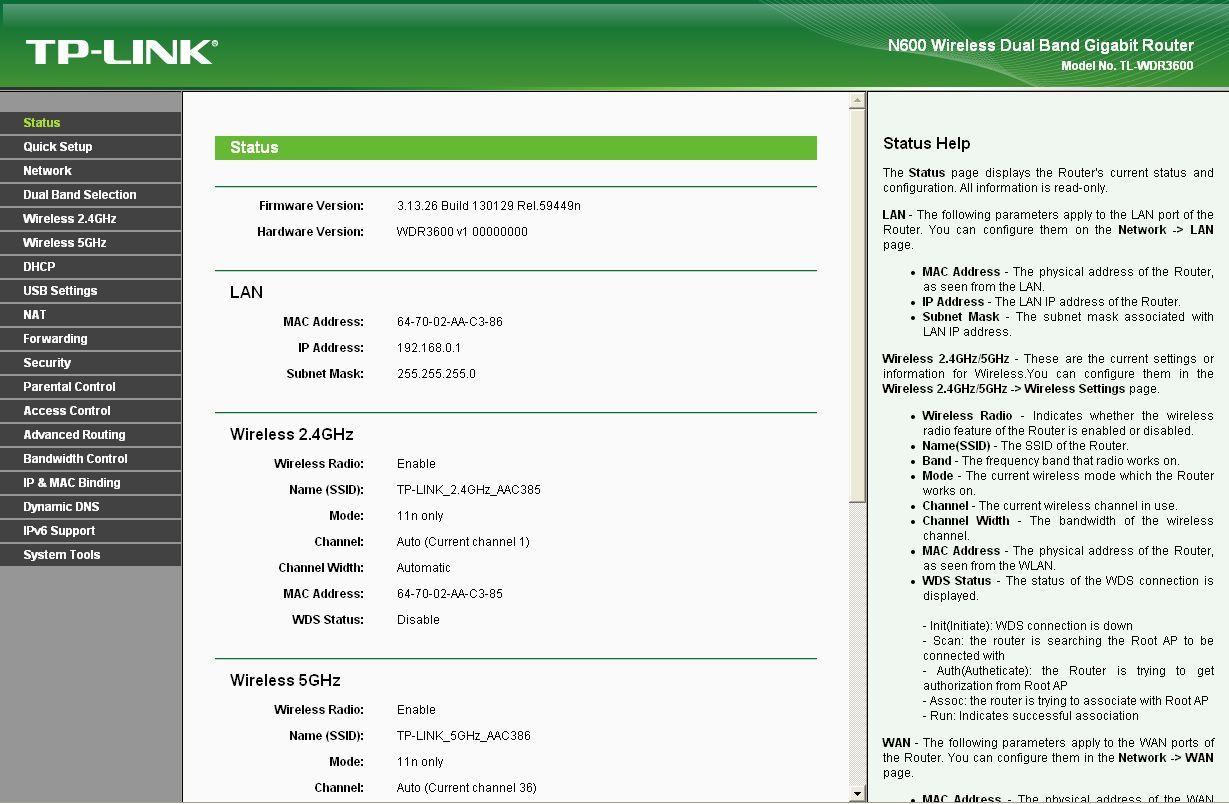
Task: Open the Dynamic DNS page
Action: 61,507
